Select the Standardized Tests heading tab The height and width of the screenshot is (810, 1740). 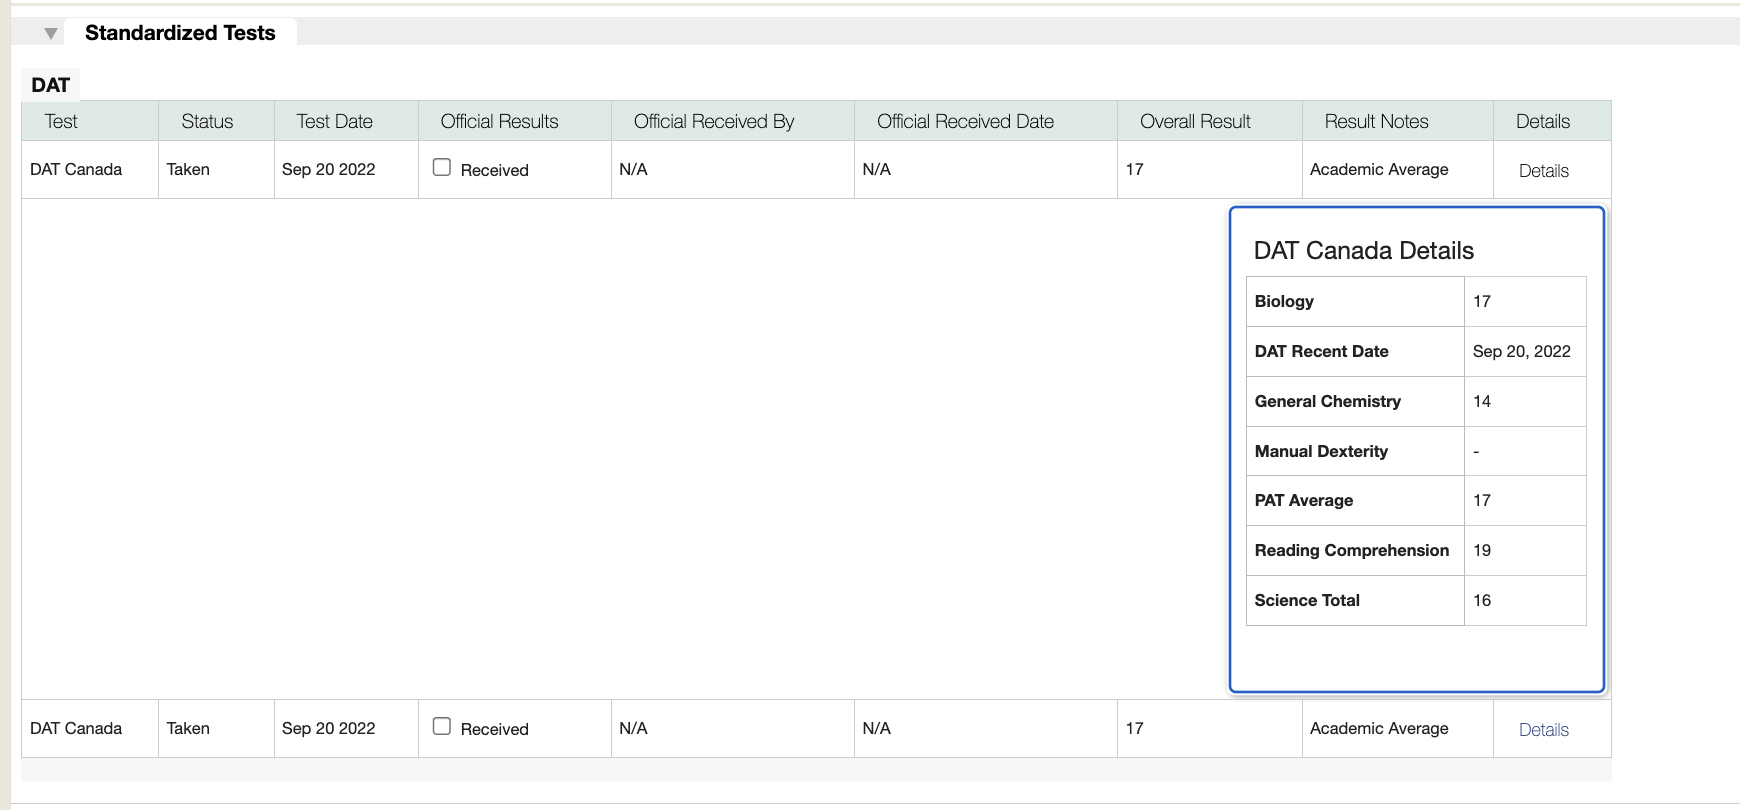(x=180, y=33)
